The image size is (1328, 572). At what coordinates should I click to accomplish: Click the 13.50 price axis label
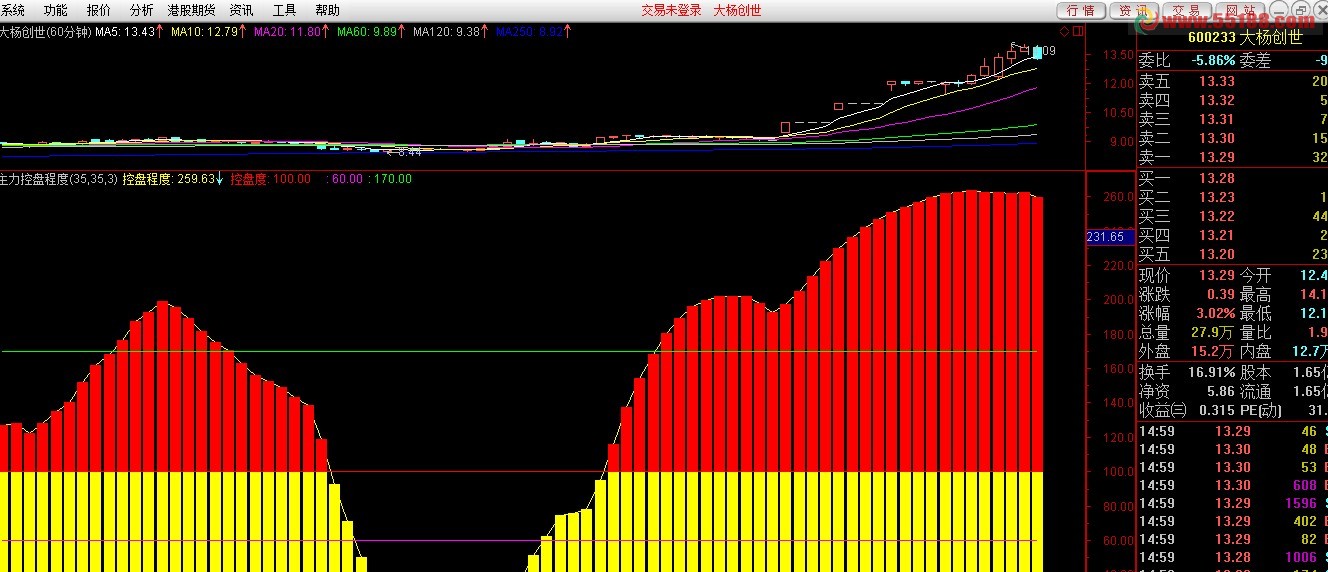pos(1120,55)
